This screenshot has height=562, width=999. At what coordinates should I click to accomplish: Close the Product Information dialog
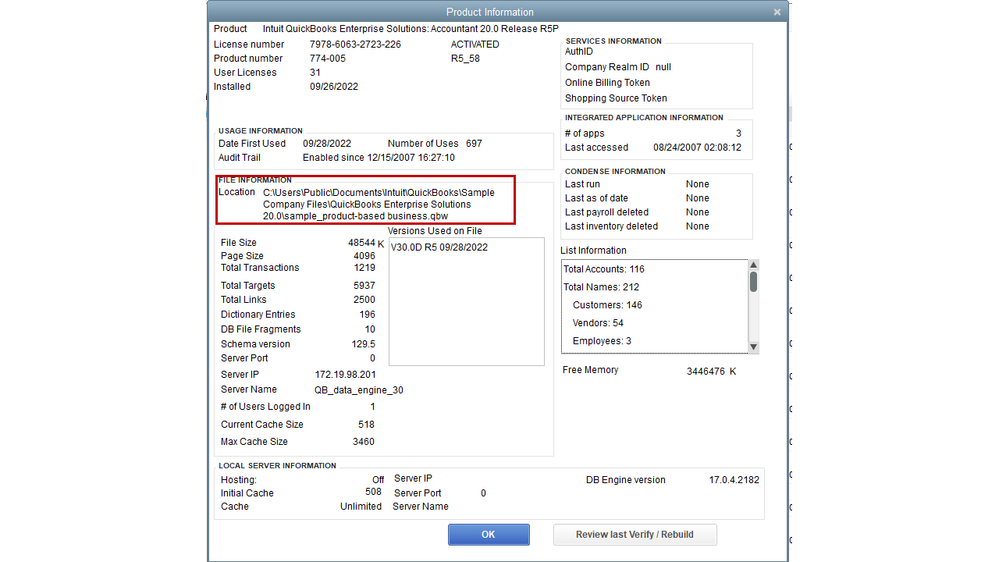coord(777,12)
